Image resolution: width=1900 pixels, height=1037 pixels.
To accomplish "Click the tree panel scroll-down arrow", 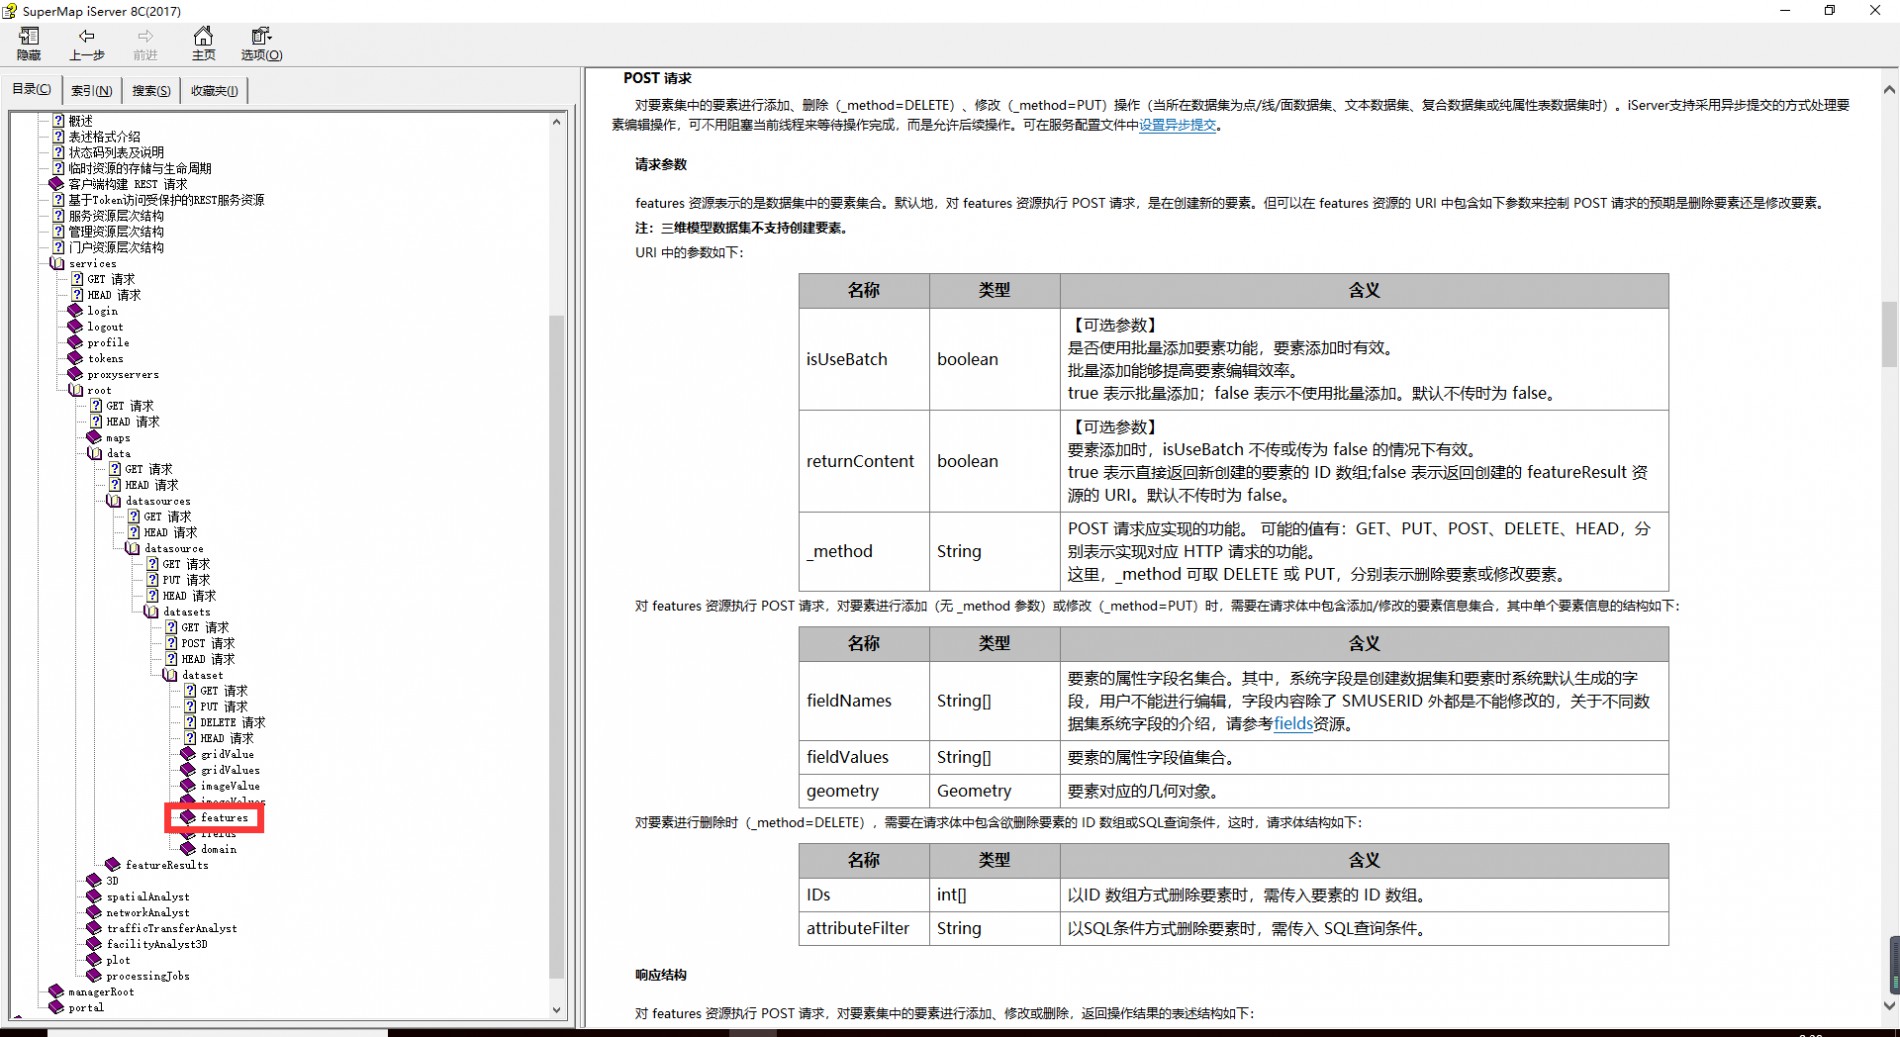I will pos(557,1010).
